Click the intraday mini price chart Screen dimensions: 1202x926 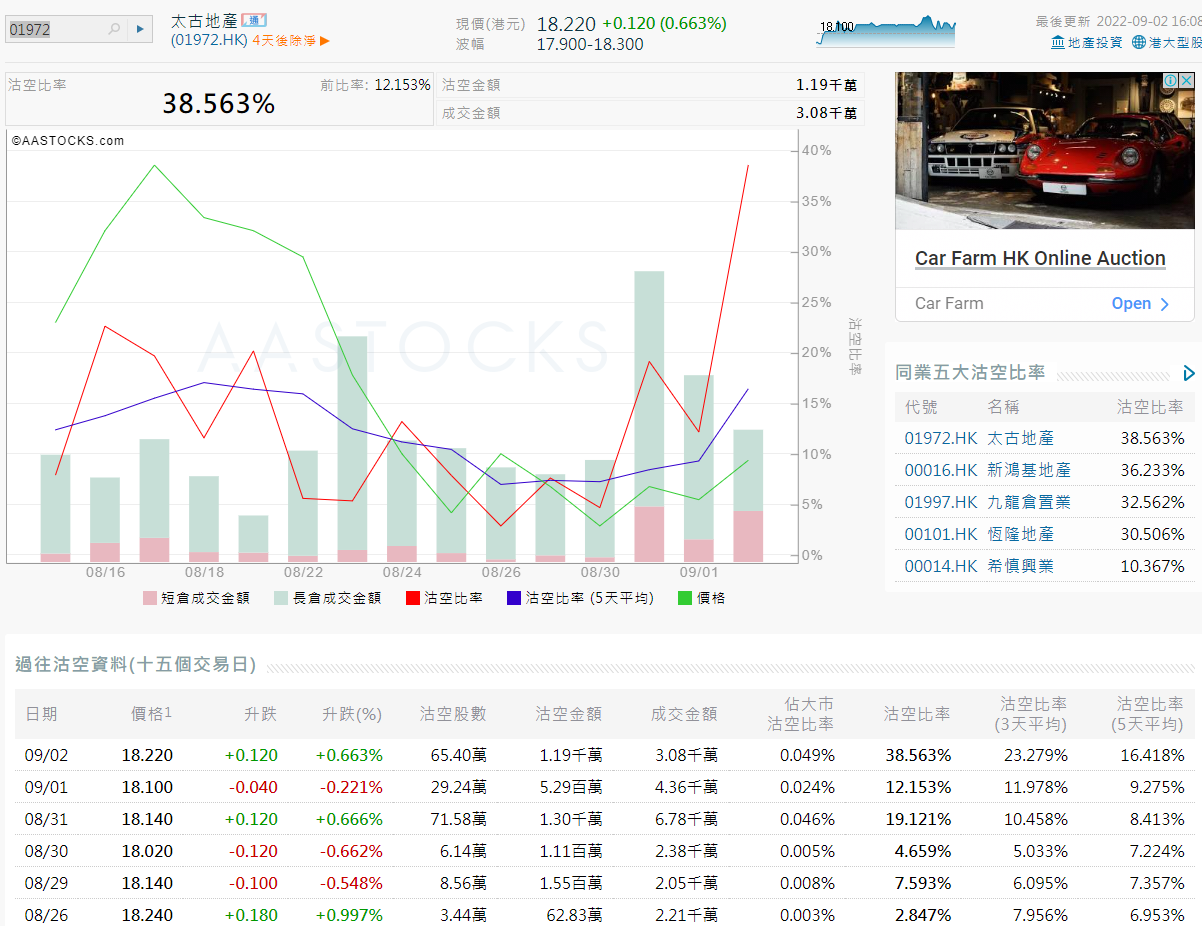886,30
